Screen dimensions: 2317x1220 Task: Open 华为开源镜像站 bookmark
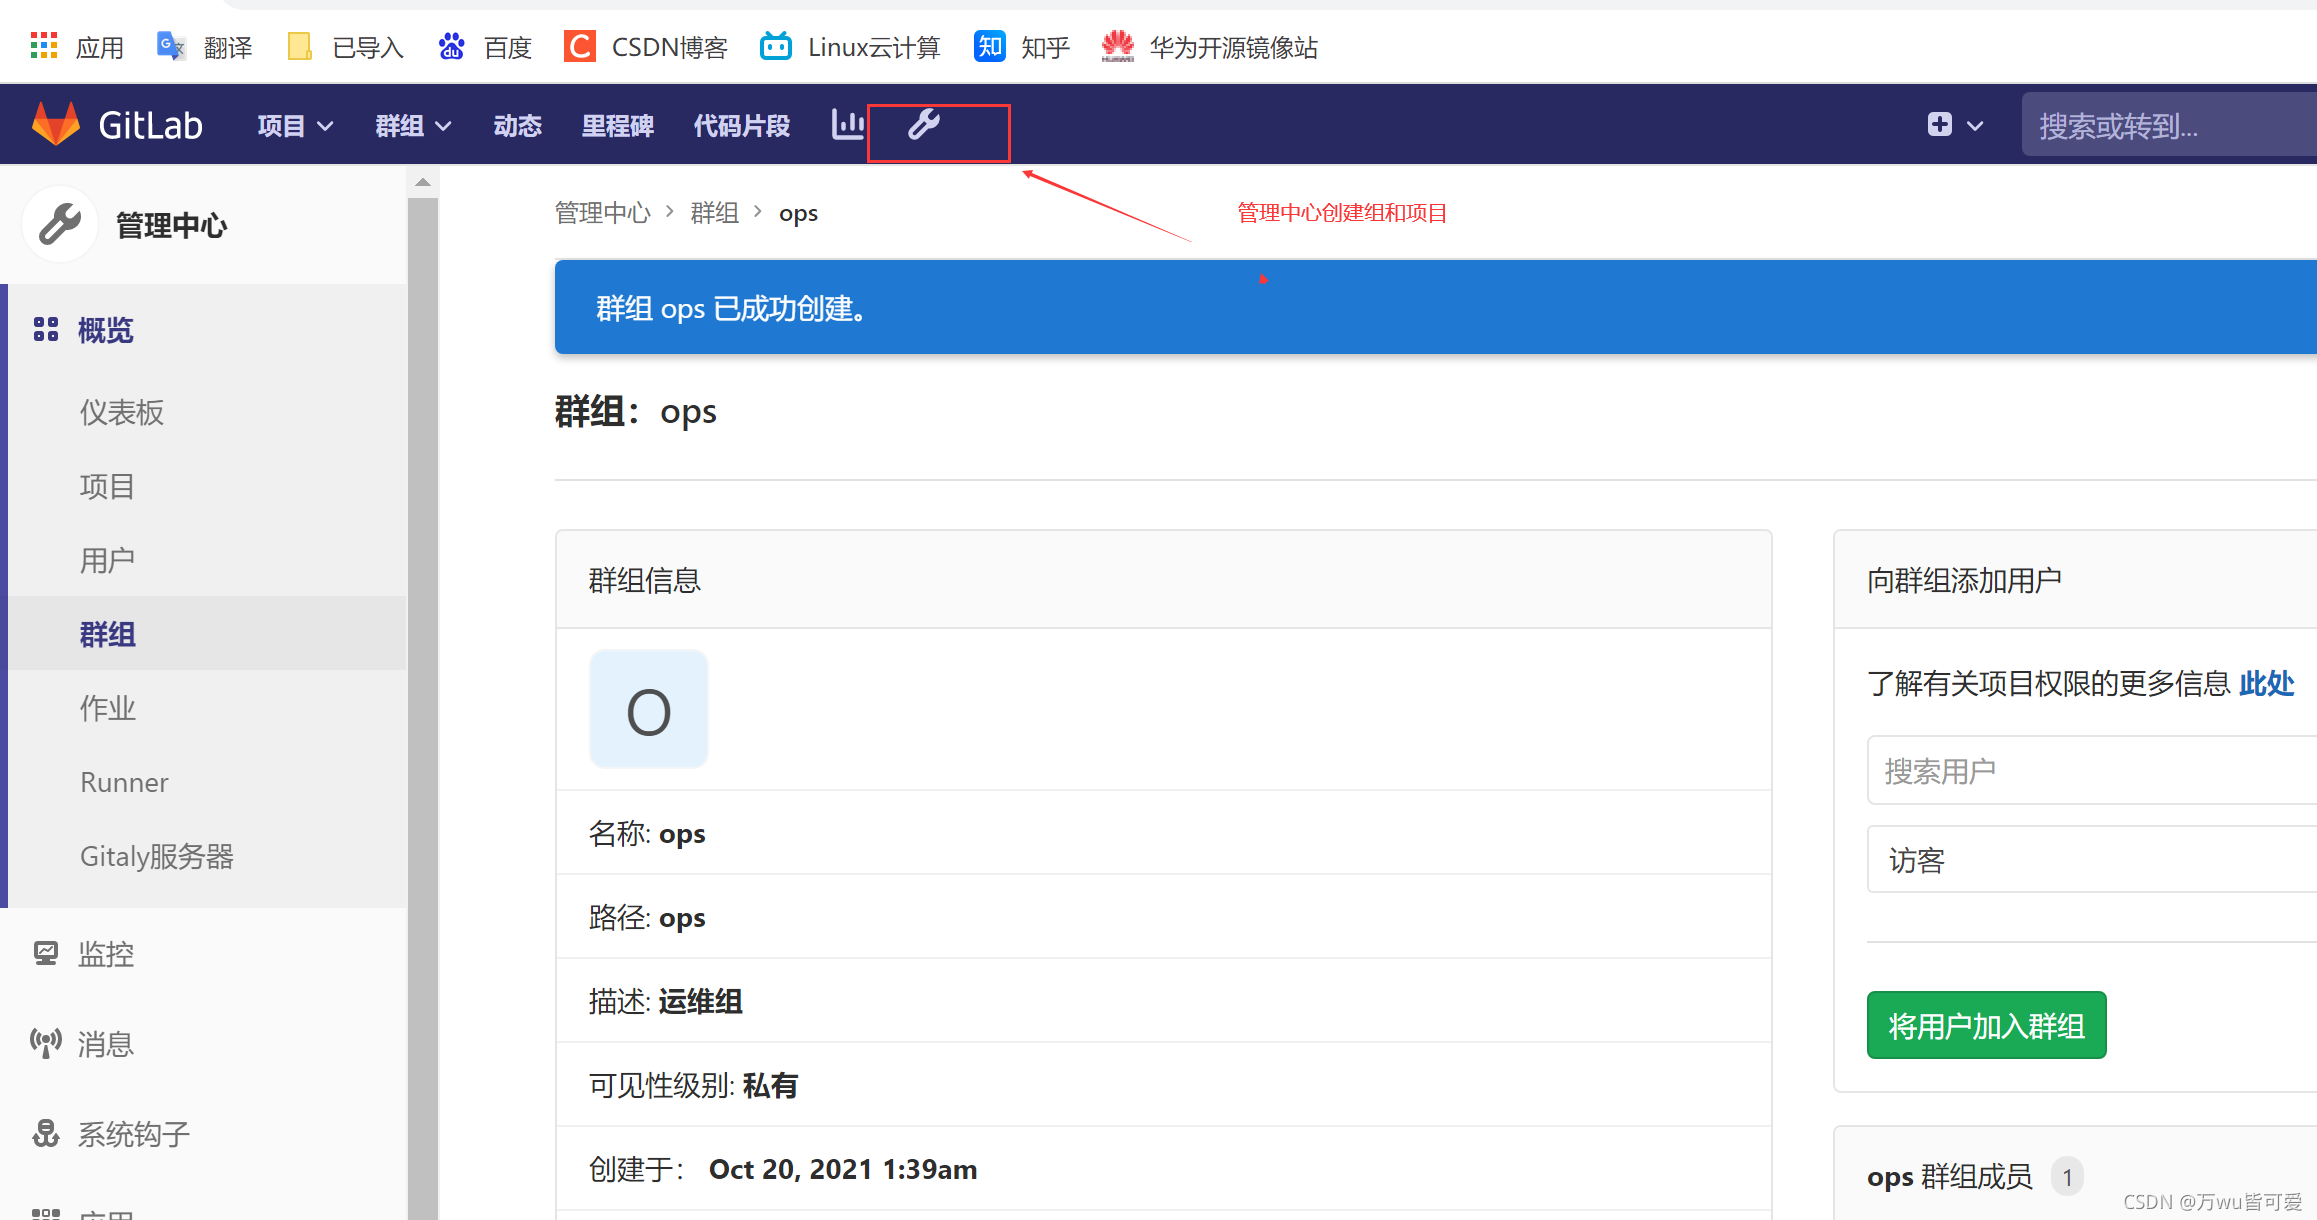1209,47
